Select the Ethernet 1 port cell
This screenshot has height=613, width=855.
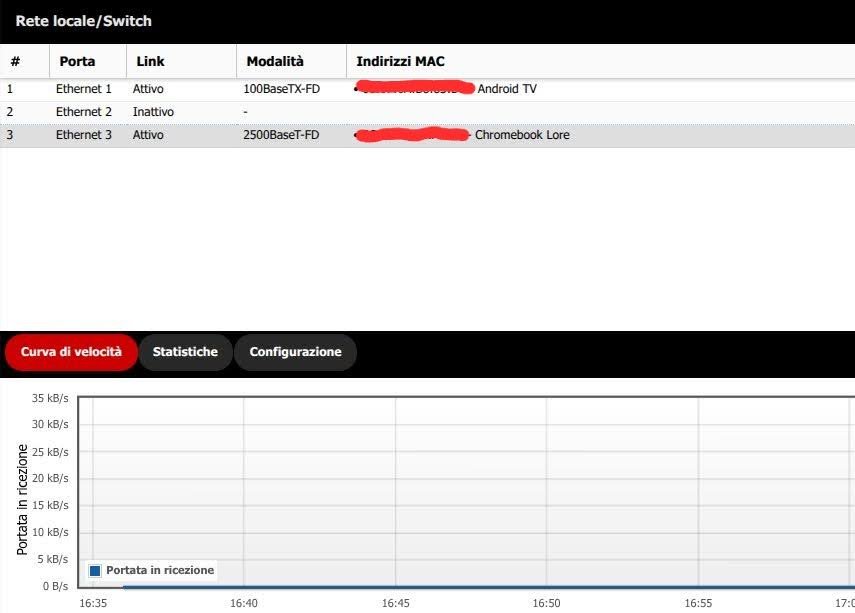[x=83, y=89]
